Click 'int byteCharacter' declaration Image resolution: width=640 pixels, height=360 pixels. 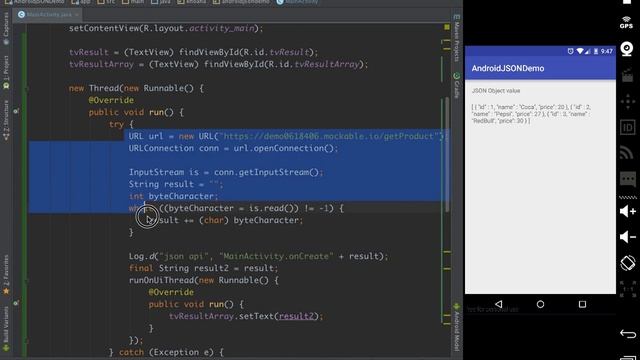pyautogui.click(x=173, y=196)
